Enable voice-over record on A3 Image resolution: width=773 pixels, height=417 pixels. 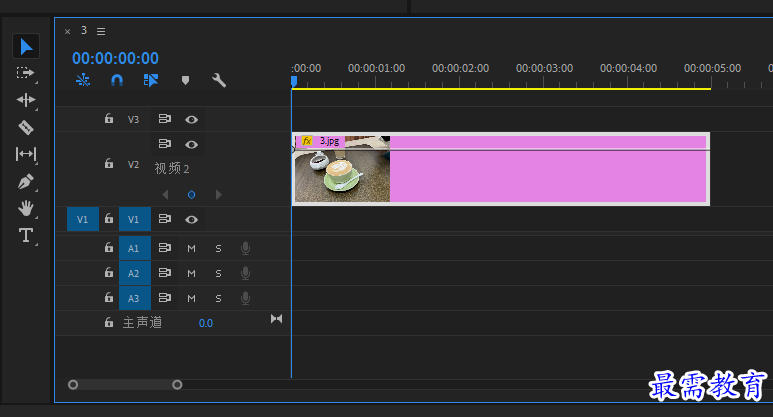coord(245,298)
